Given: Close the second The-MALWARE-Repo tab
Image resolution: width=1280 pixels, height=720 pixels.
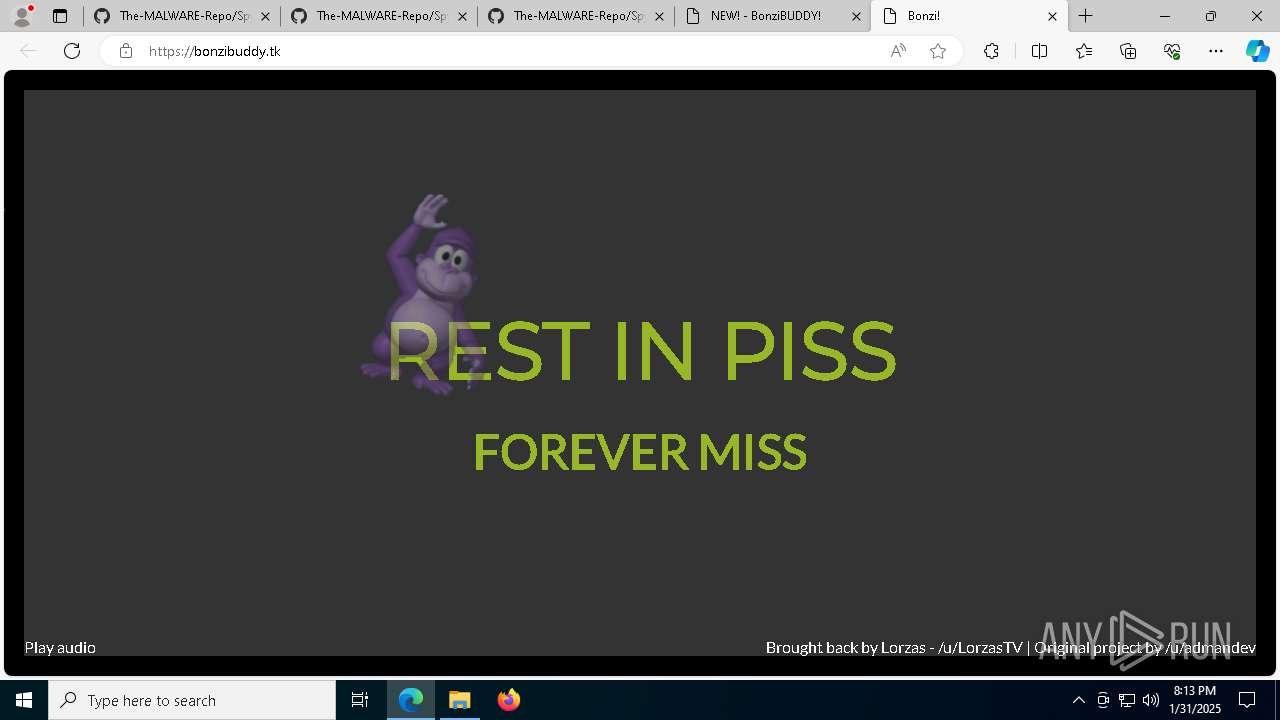Looking at the screenshot, I should pyautogui.click(x=462, y=16).
